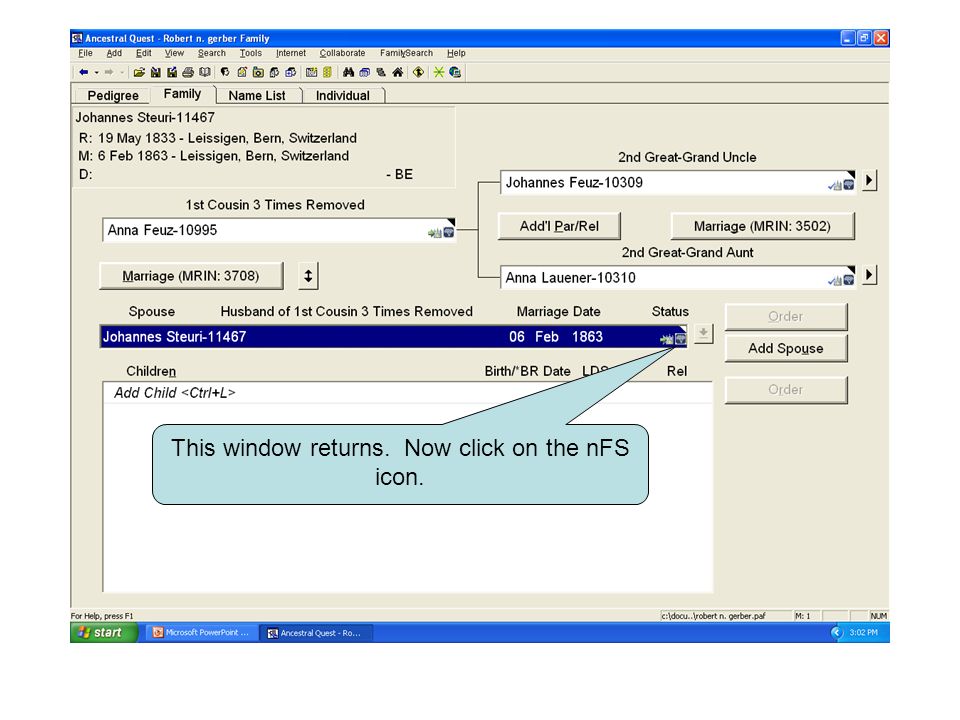Select the Anna Feuz-10995 name box

coord(279,230)
